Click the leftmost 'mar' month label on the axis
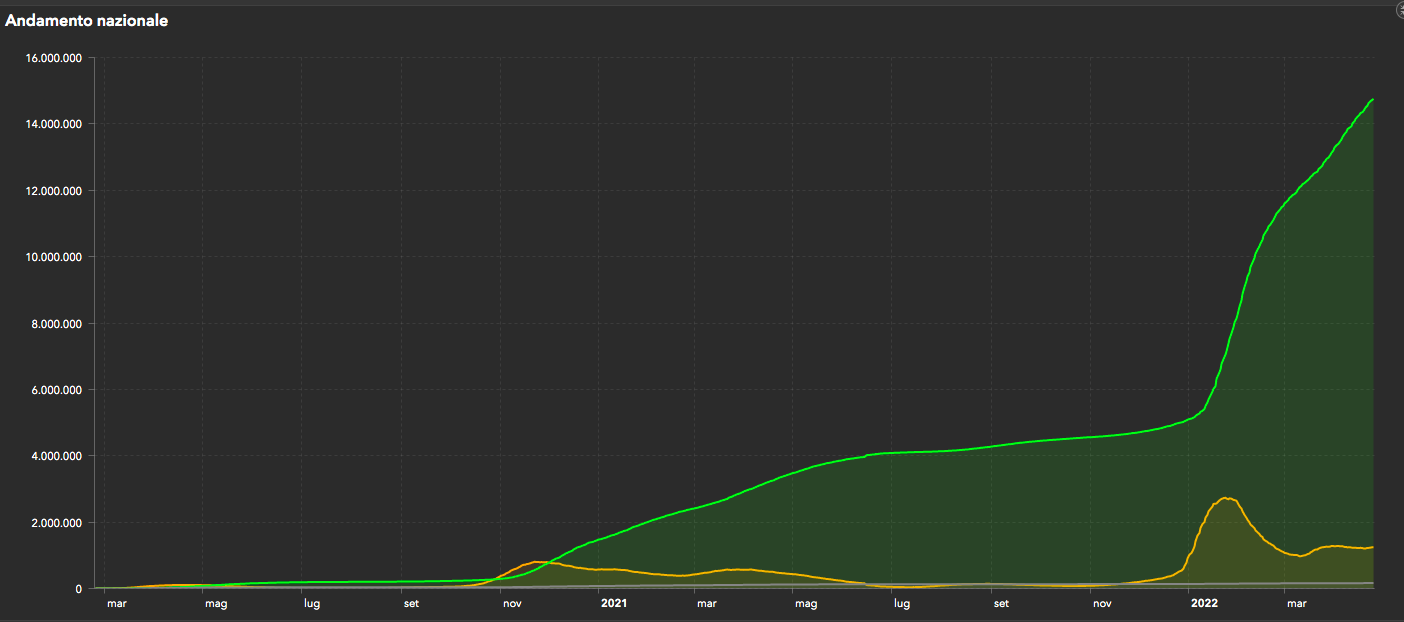This screenshot has width=1404, height=622. [117, 603]
